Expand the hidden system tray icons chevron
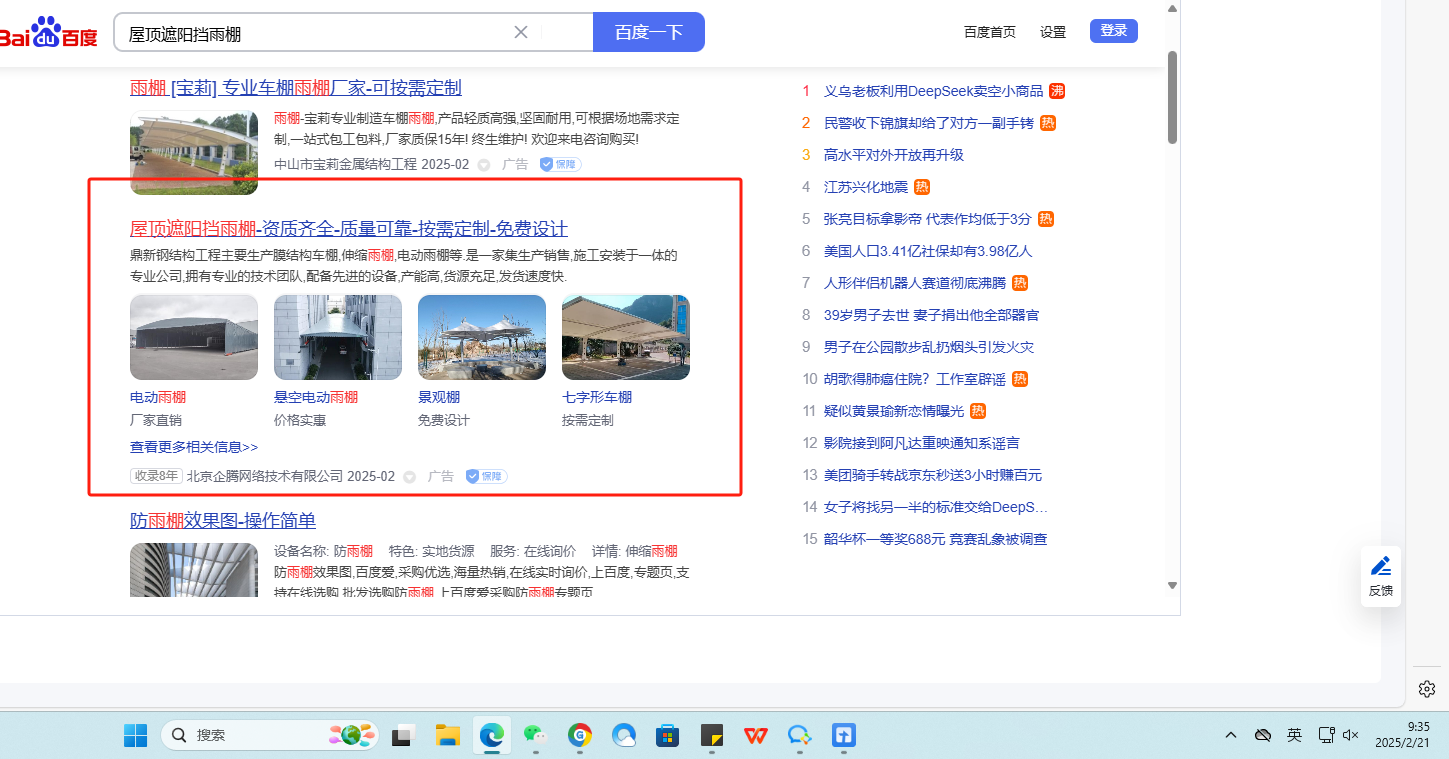This screenshot has height=759, width=1449. point(1231,735)
